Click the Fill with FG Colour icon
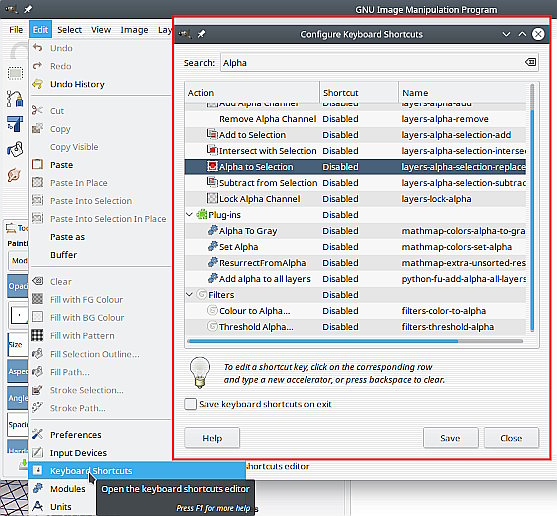The height and width of the screenshot is (516, 557). (37, 299)
